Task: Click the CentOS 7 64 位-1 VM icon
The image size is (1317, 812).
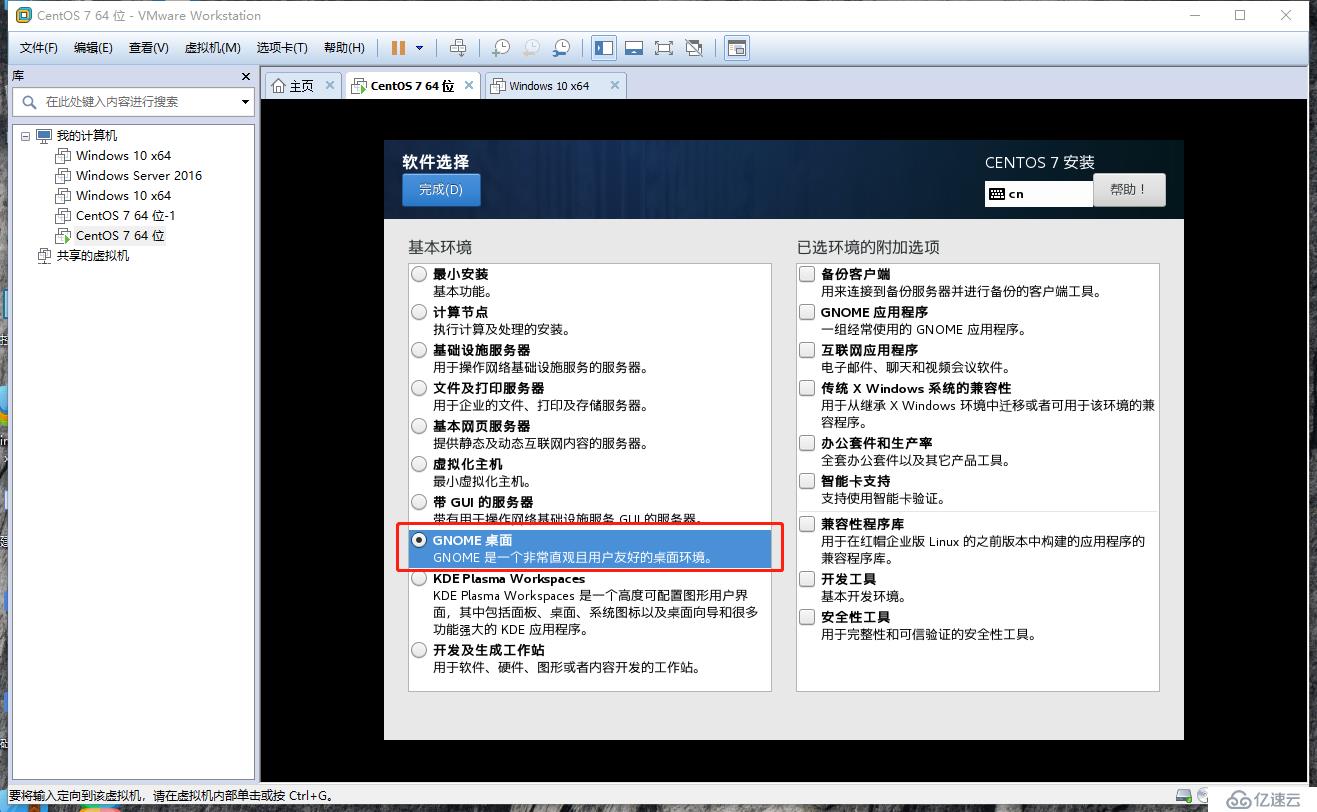Action: 63,215
